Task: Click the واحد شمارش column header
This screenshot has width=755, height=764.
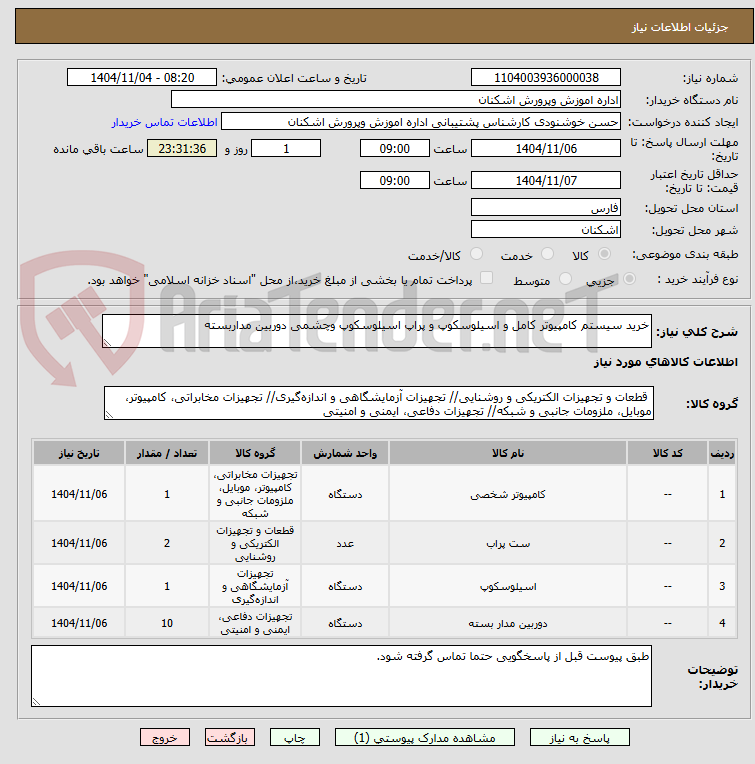Action: pyautogui.click(x=345, y=453)
